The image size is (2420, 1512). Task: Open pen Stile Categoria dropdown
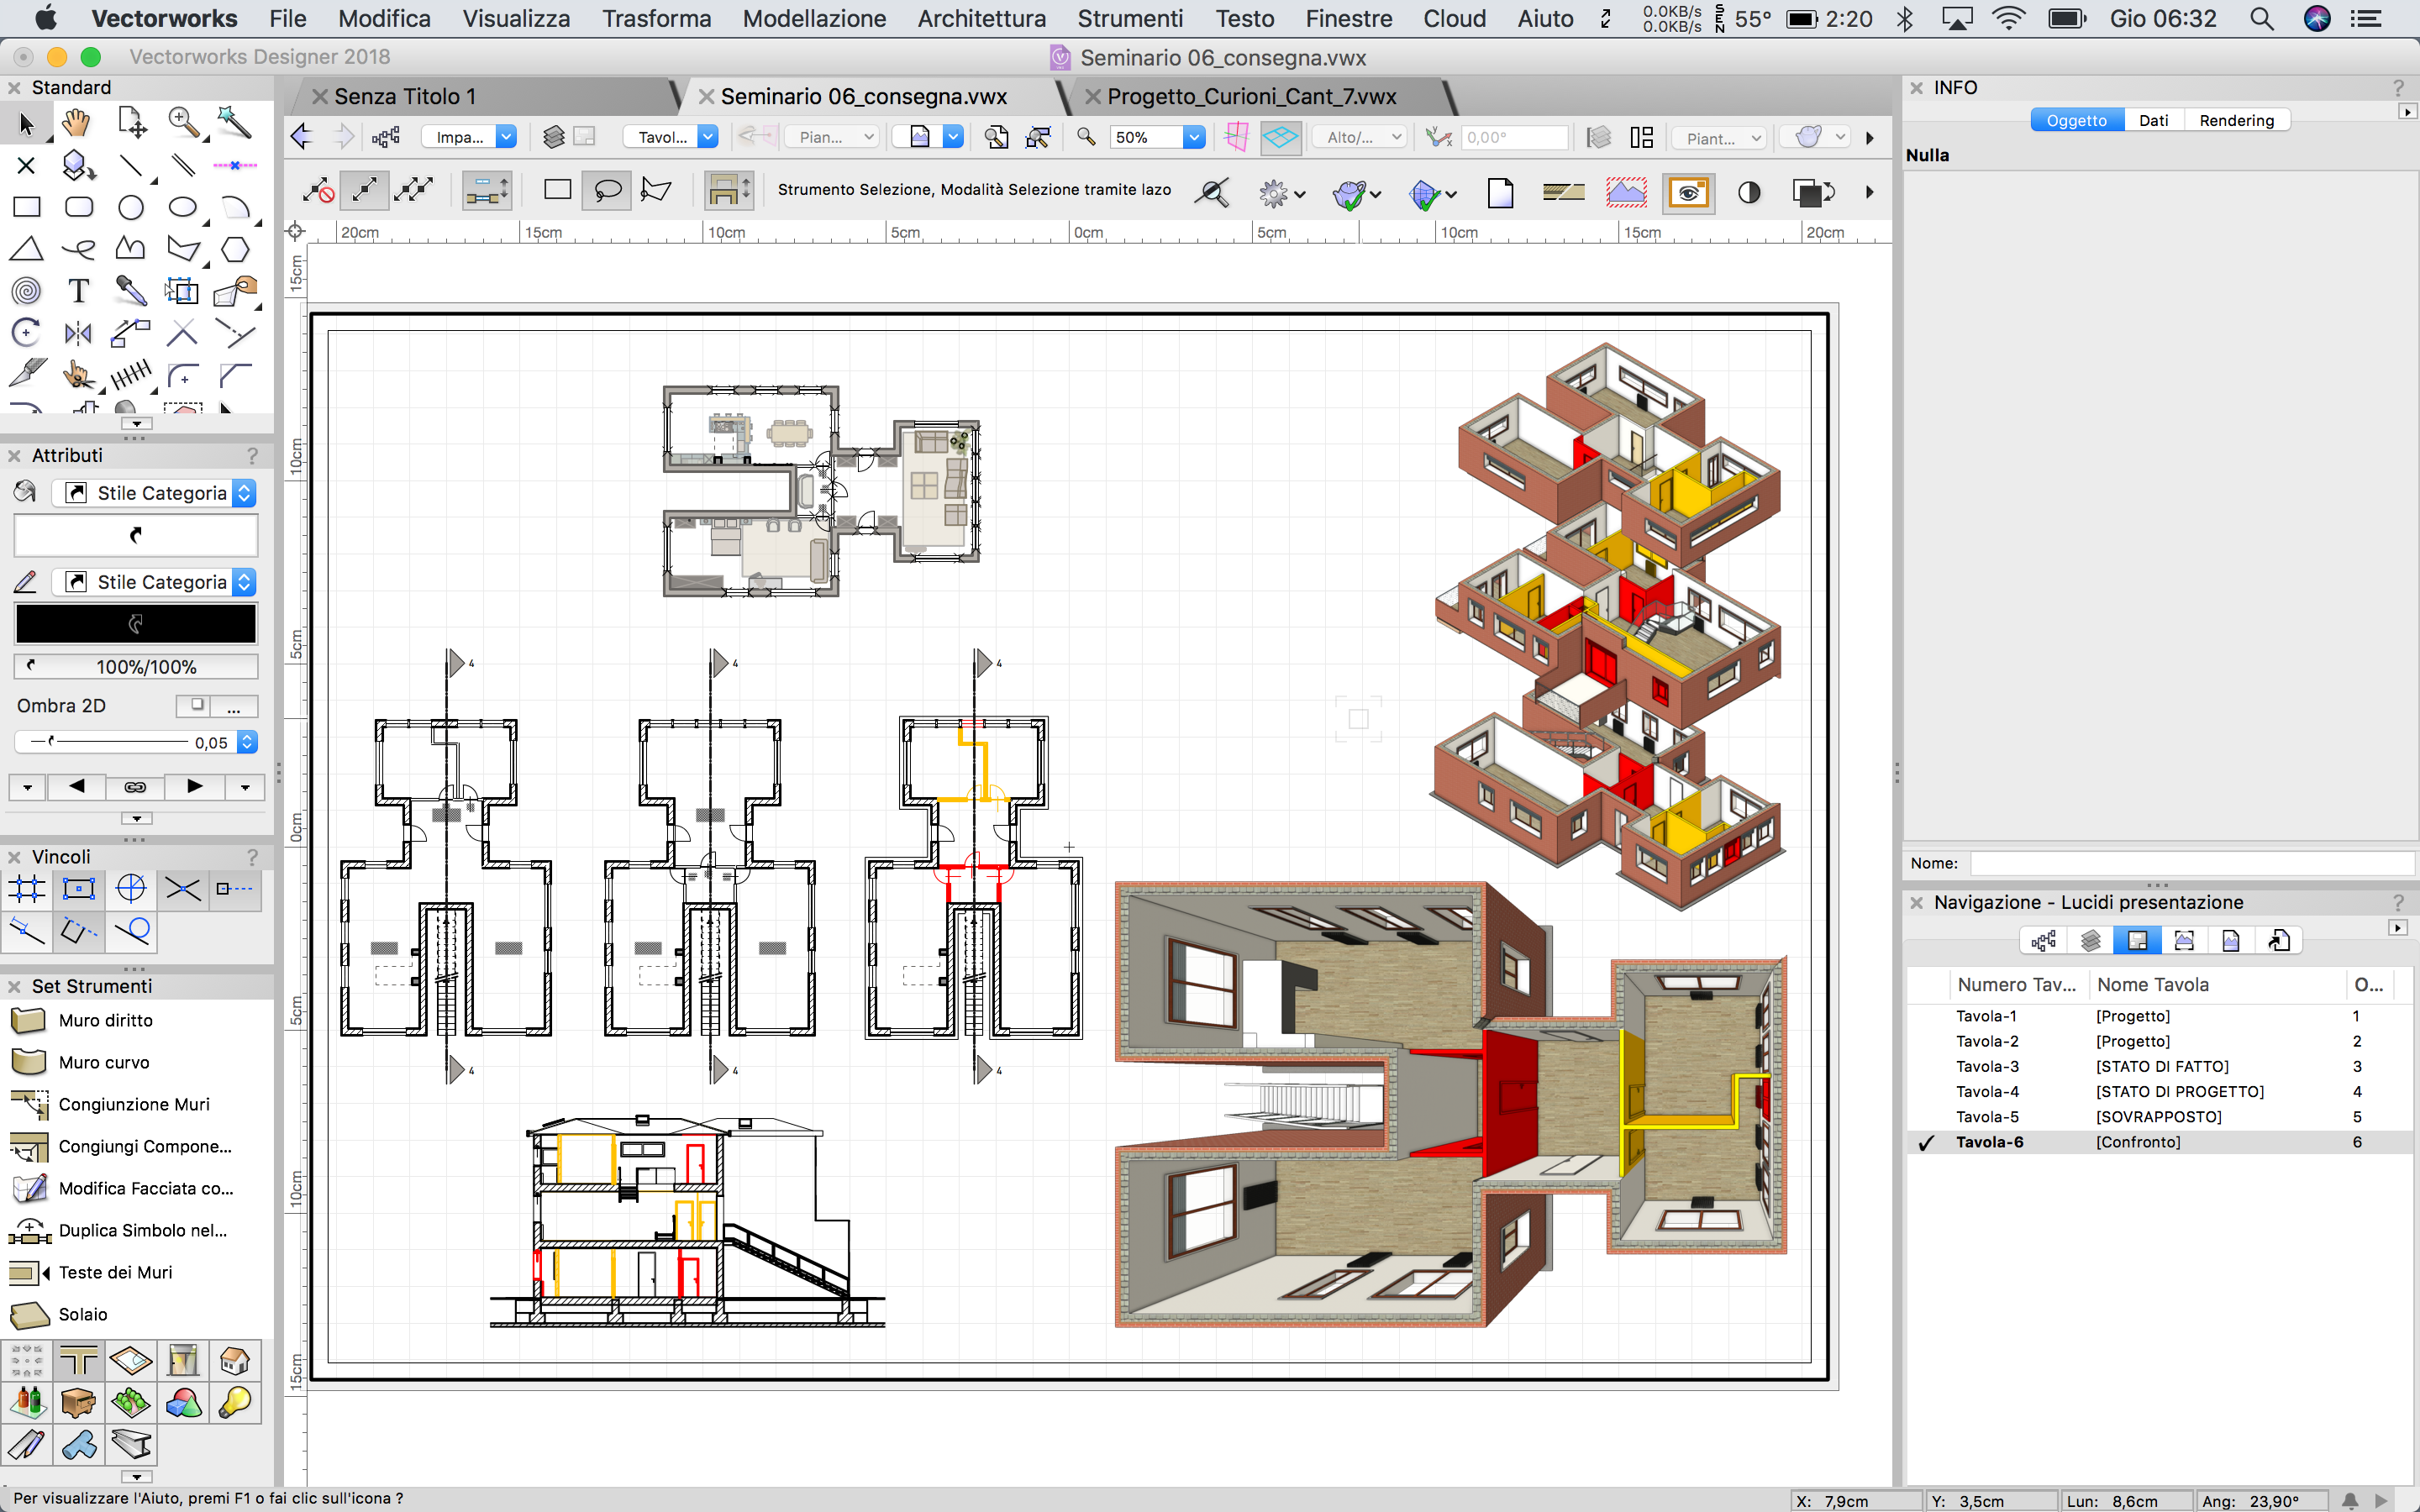(x=244, y=582)
